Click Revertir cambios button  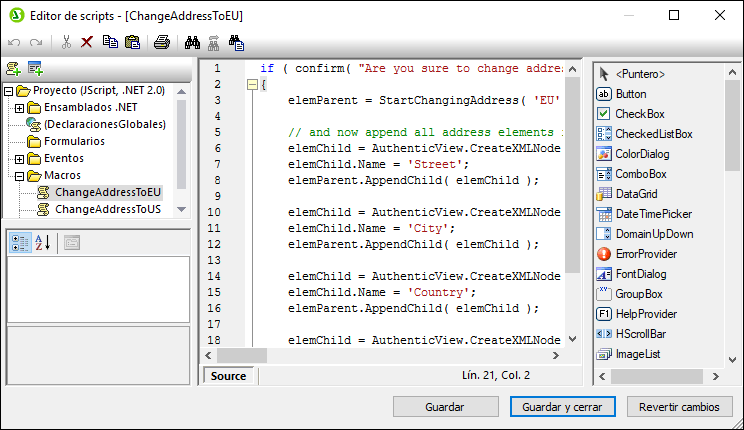pyautogui.click(x=679, y=407)
